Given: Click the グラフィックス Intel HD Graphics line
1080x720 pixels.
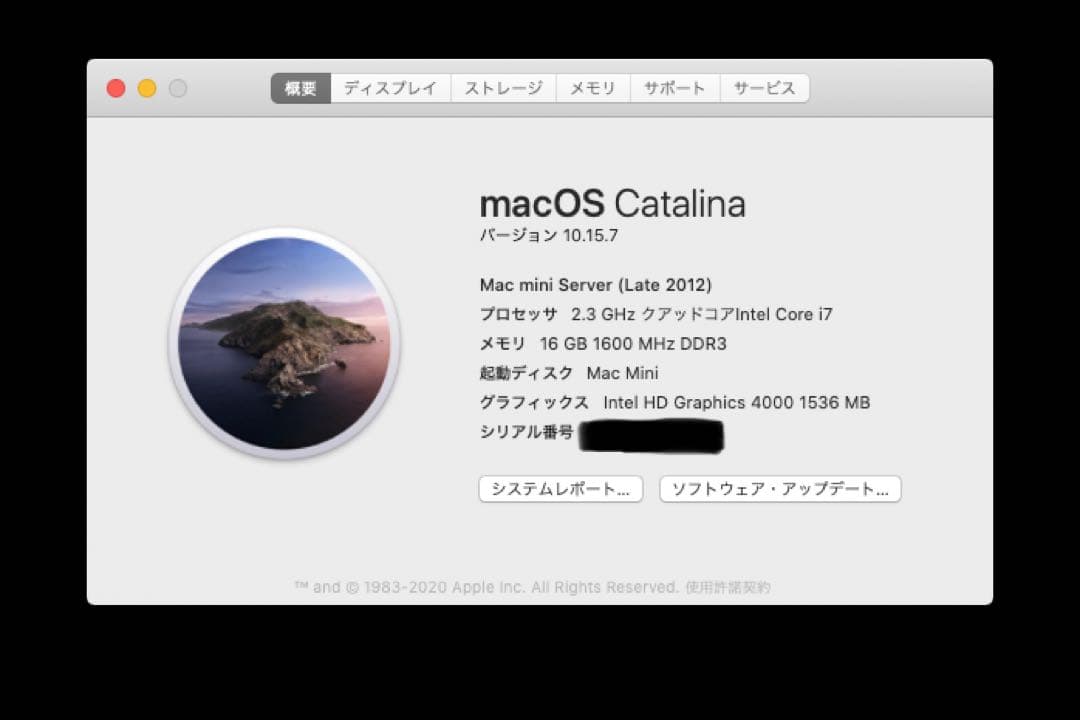Looking at the screenshot, I should click(x=675, y=402).
